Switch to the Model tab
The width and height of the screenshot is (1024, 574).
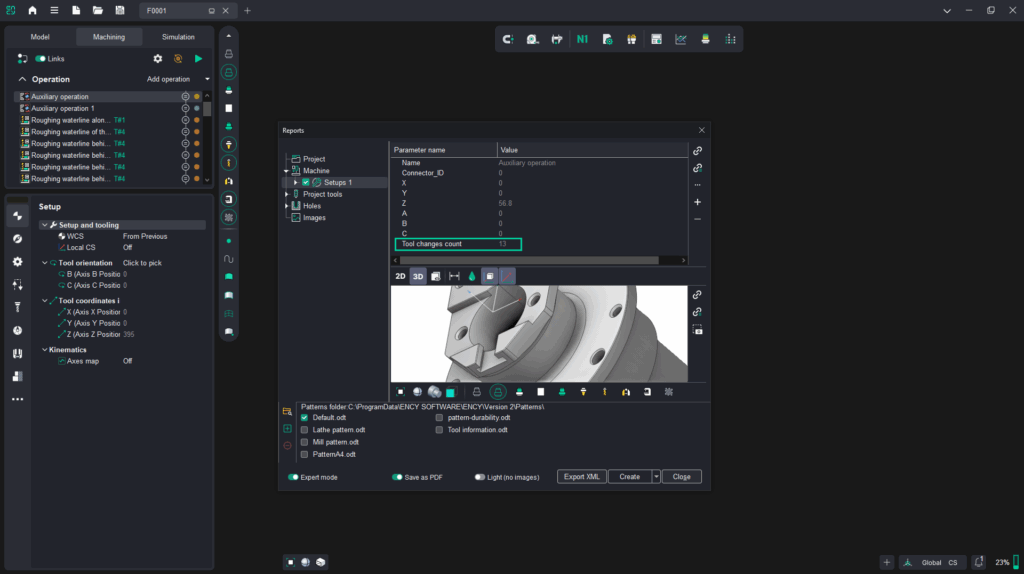tap(40, 37)
